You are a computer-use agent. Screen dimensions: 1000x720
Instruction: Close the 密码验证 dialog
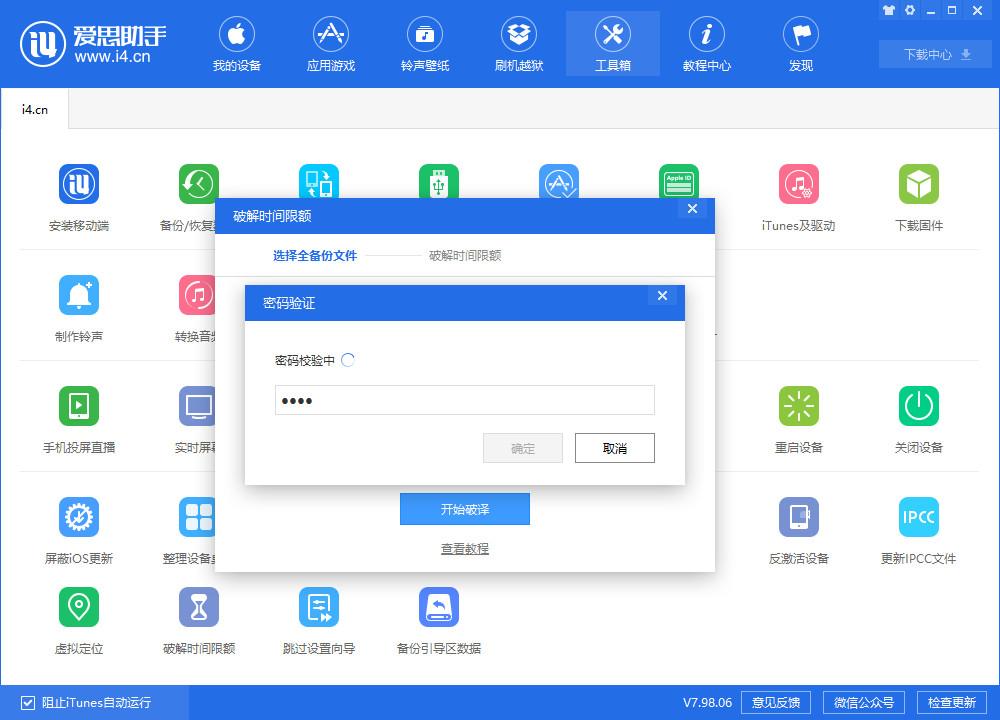click(x=662, y=295)
